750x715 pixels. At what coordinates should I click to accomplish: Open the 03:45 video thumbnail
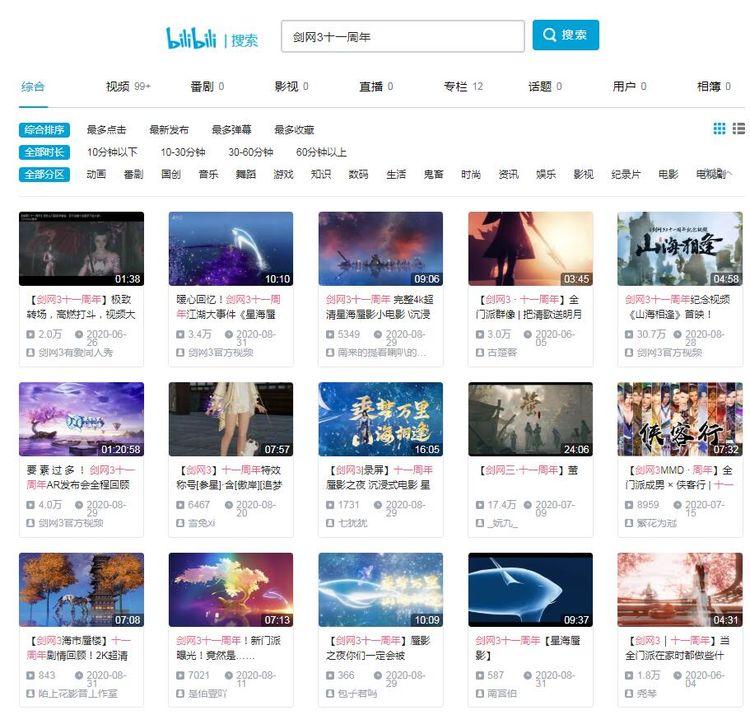point(530,249)
